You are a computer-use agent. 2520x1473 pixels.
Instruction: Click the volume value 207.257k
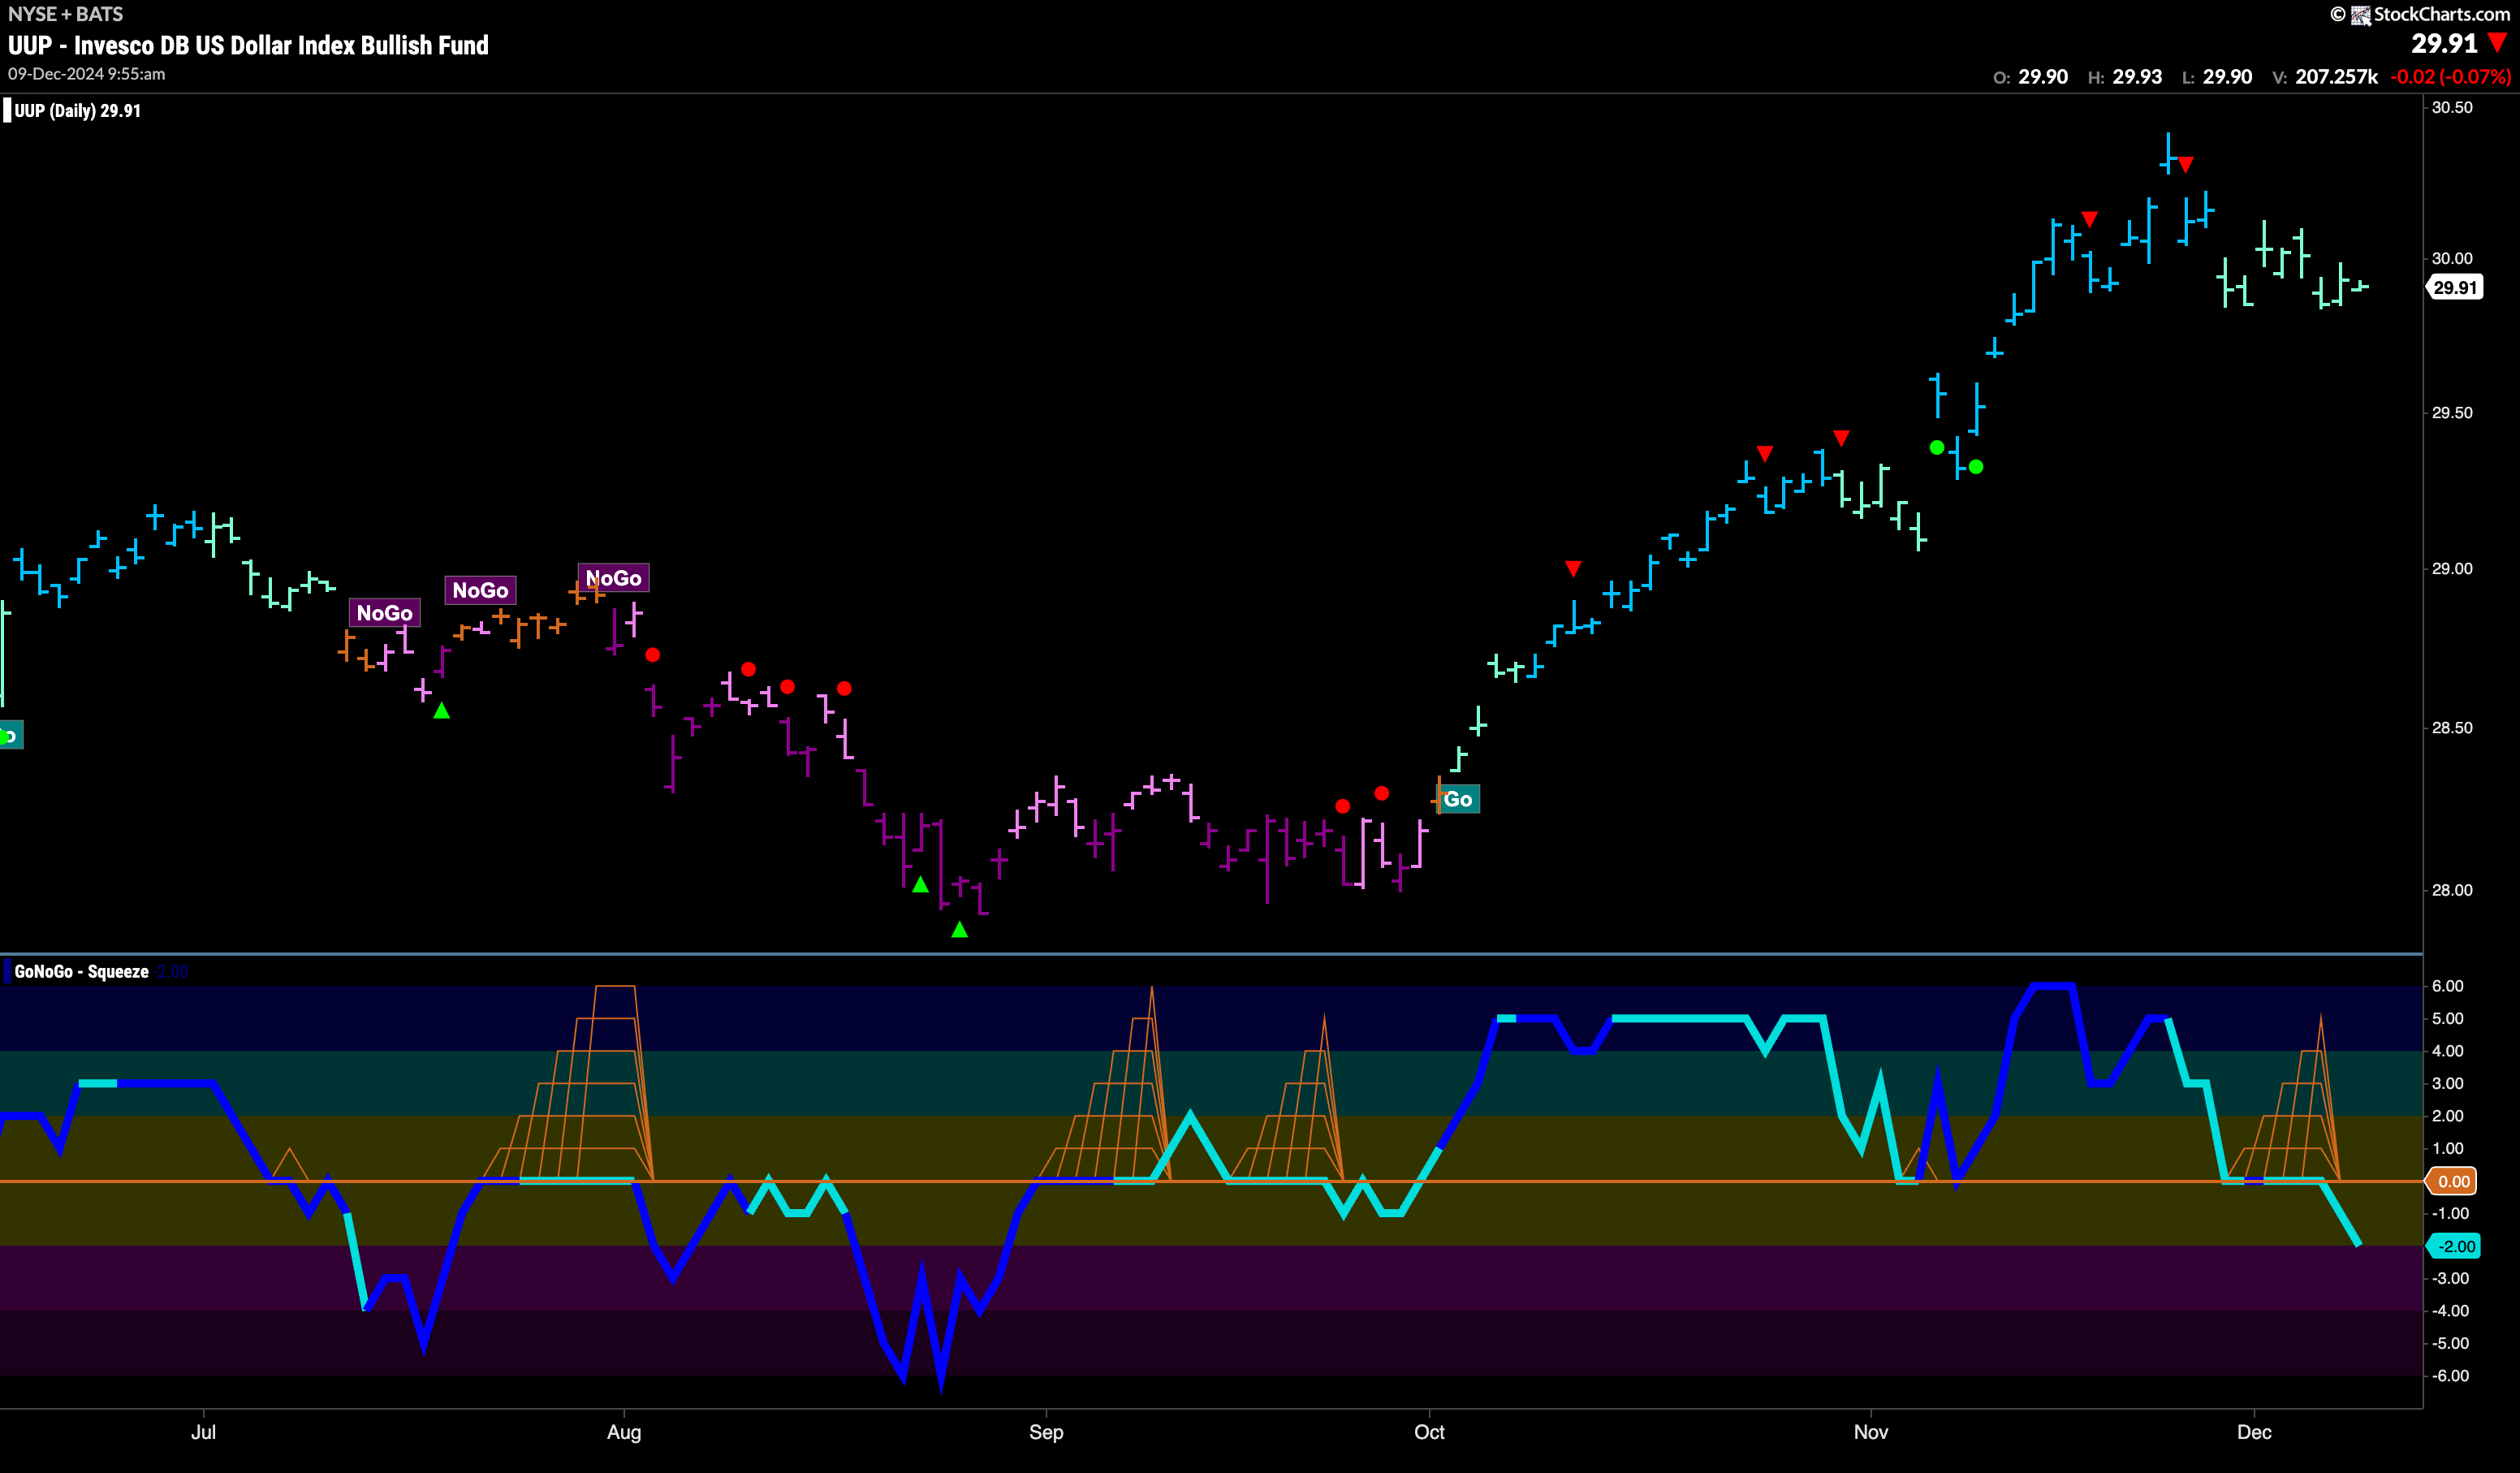pos(2336,77)
